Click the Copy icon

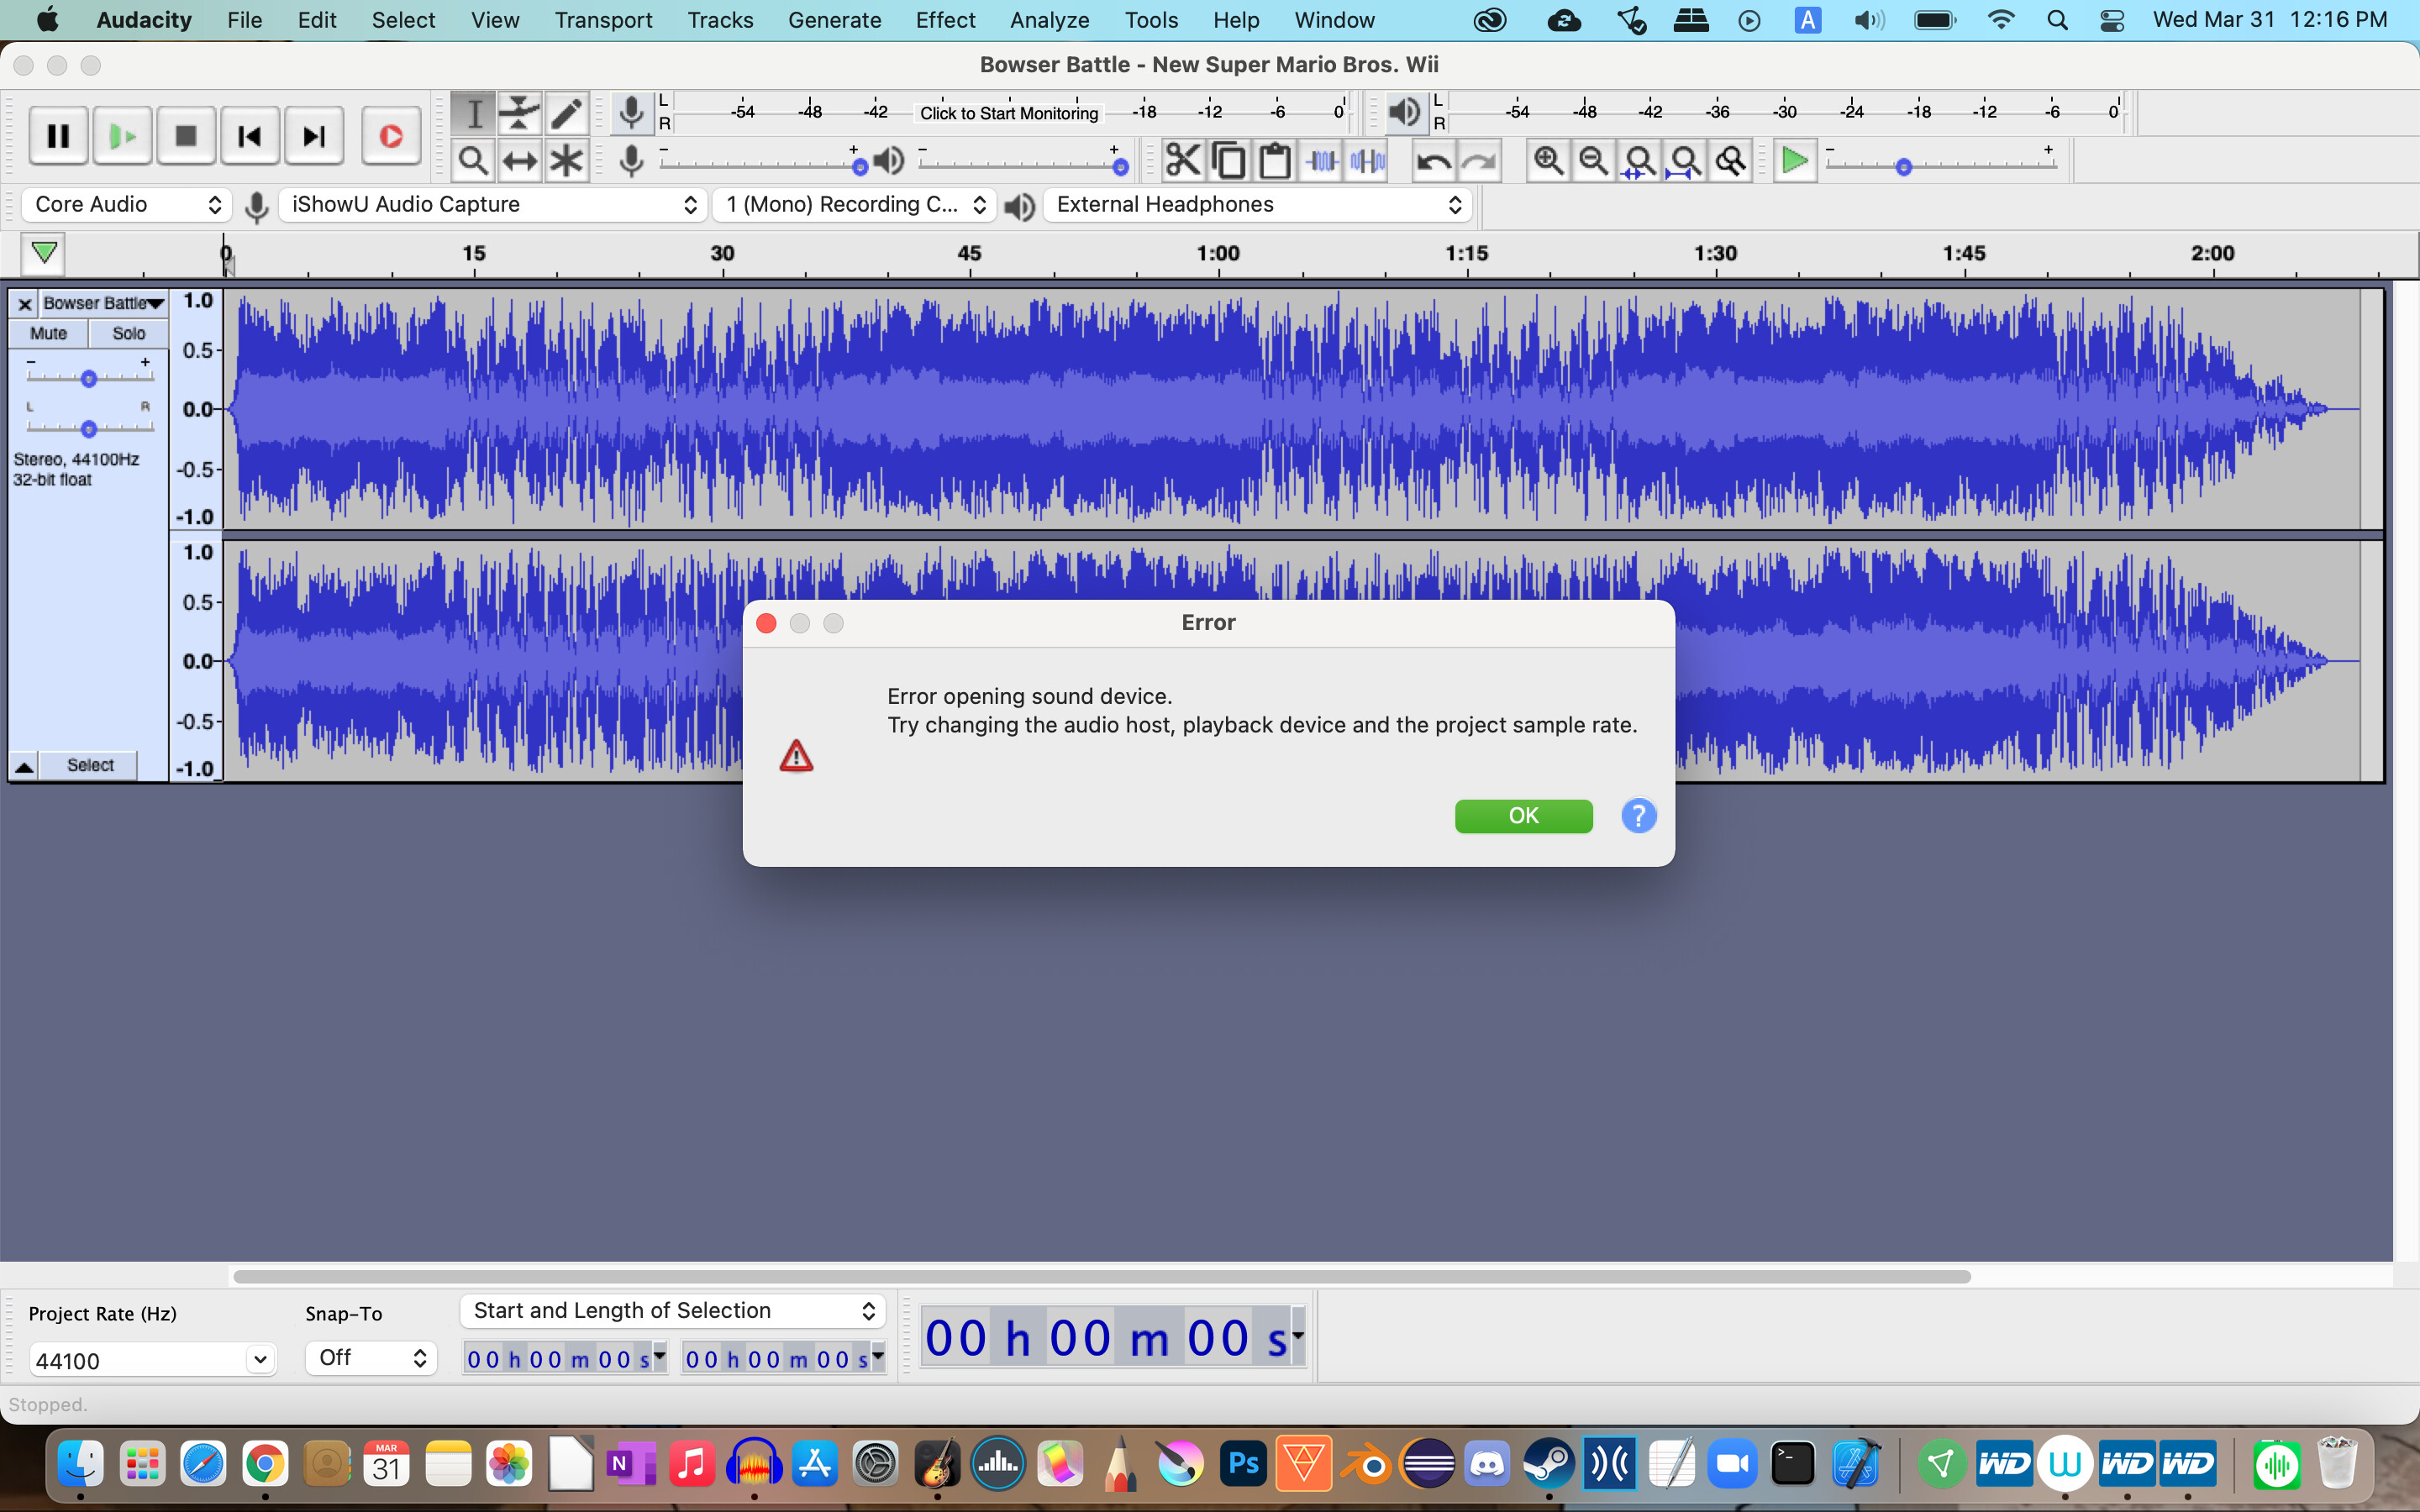(1229, 160)
